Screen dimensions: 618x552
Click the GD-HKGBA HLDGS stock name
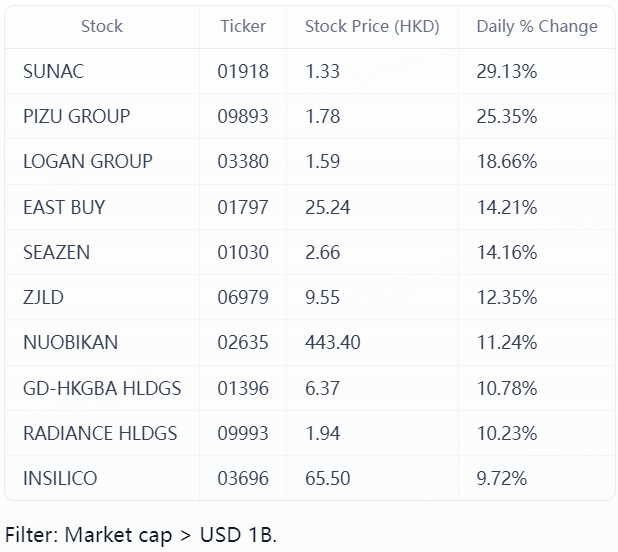point(102,387)
